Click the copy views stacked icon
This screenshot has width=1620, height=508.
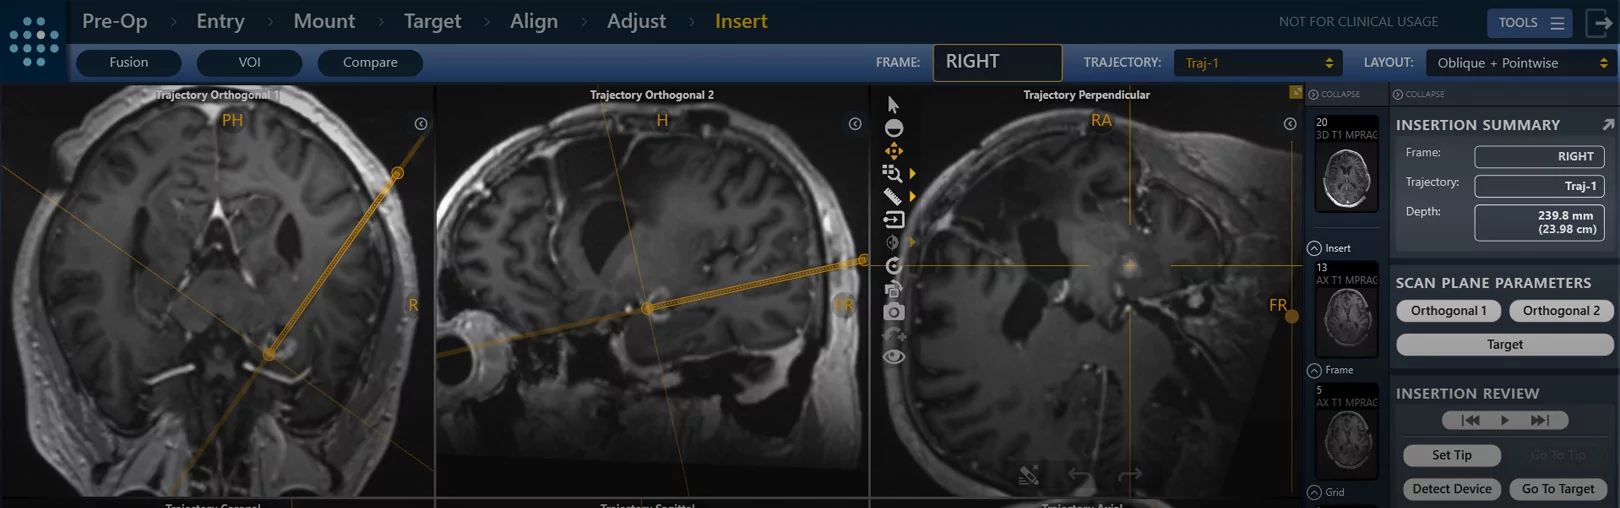pos(894,289)
